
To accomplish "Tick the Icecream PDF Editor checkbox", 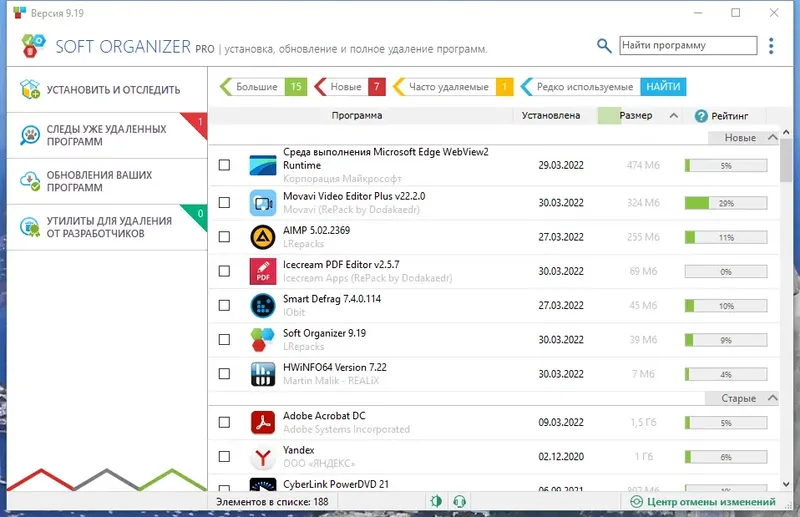I will pyautogui.click(x=224, y=271).
